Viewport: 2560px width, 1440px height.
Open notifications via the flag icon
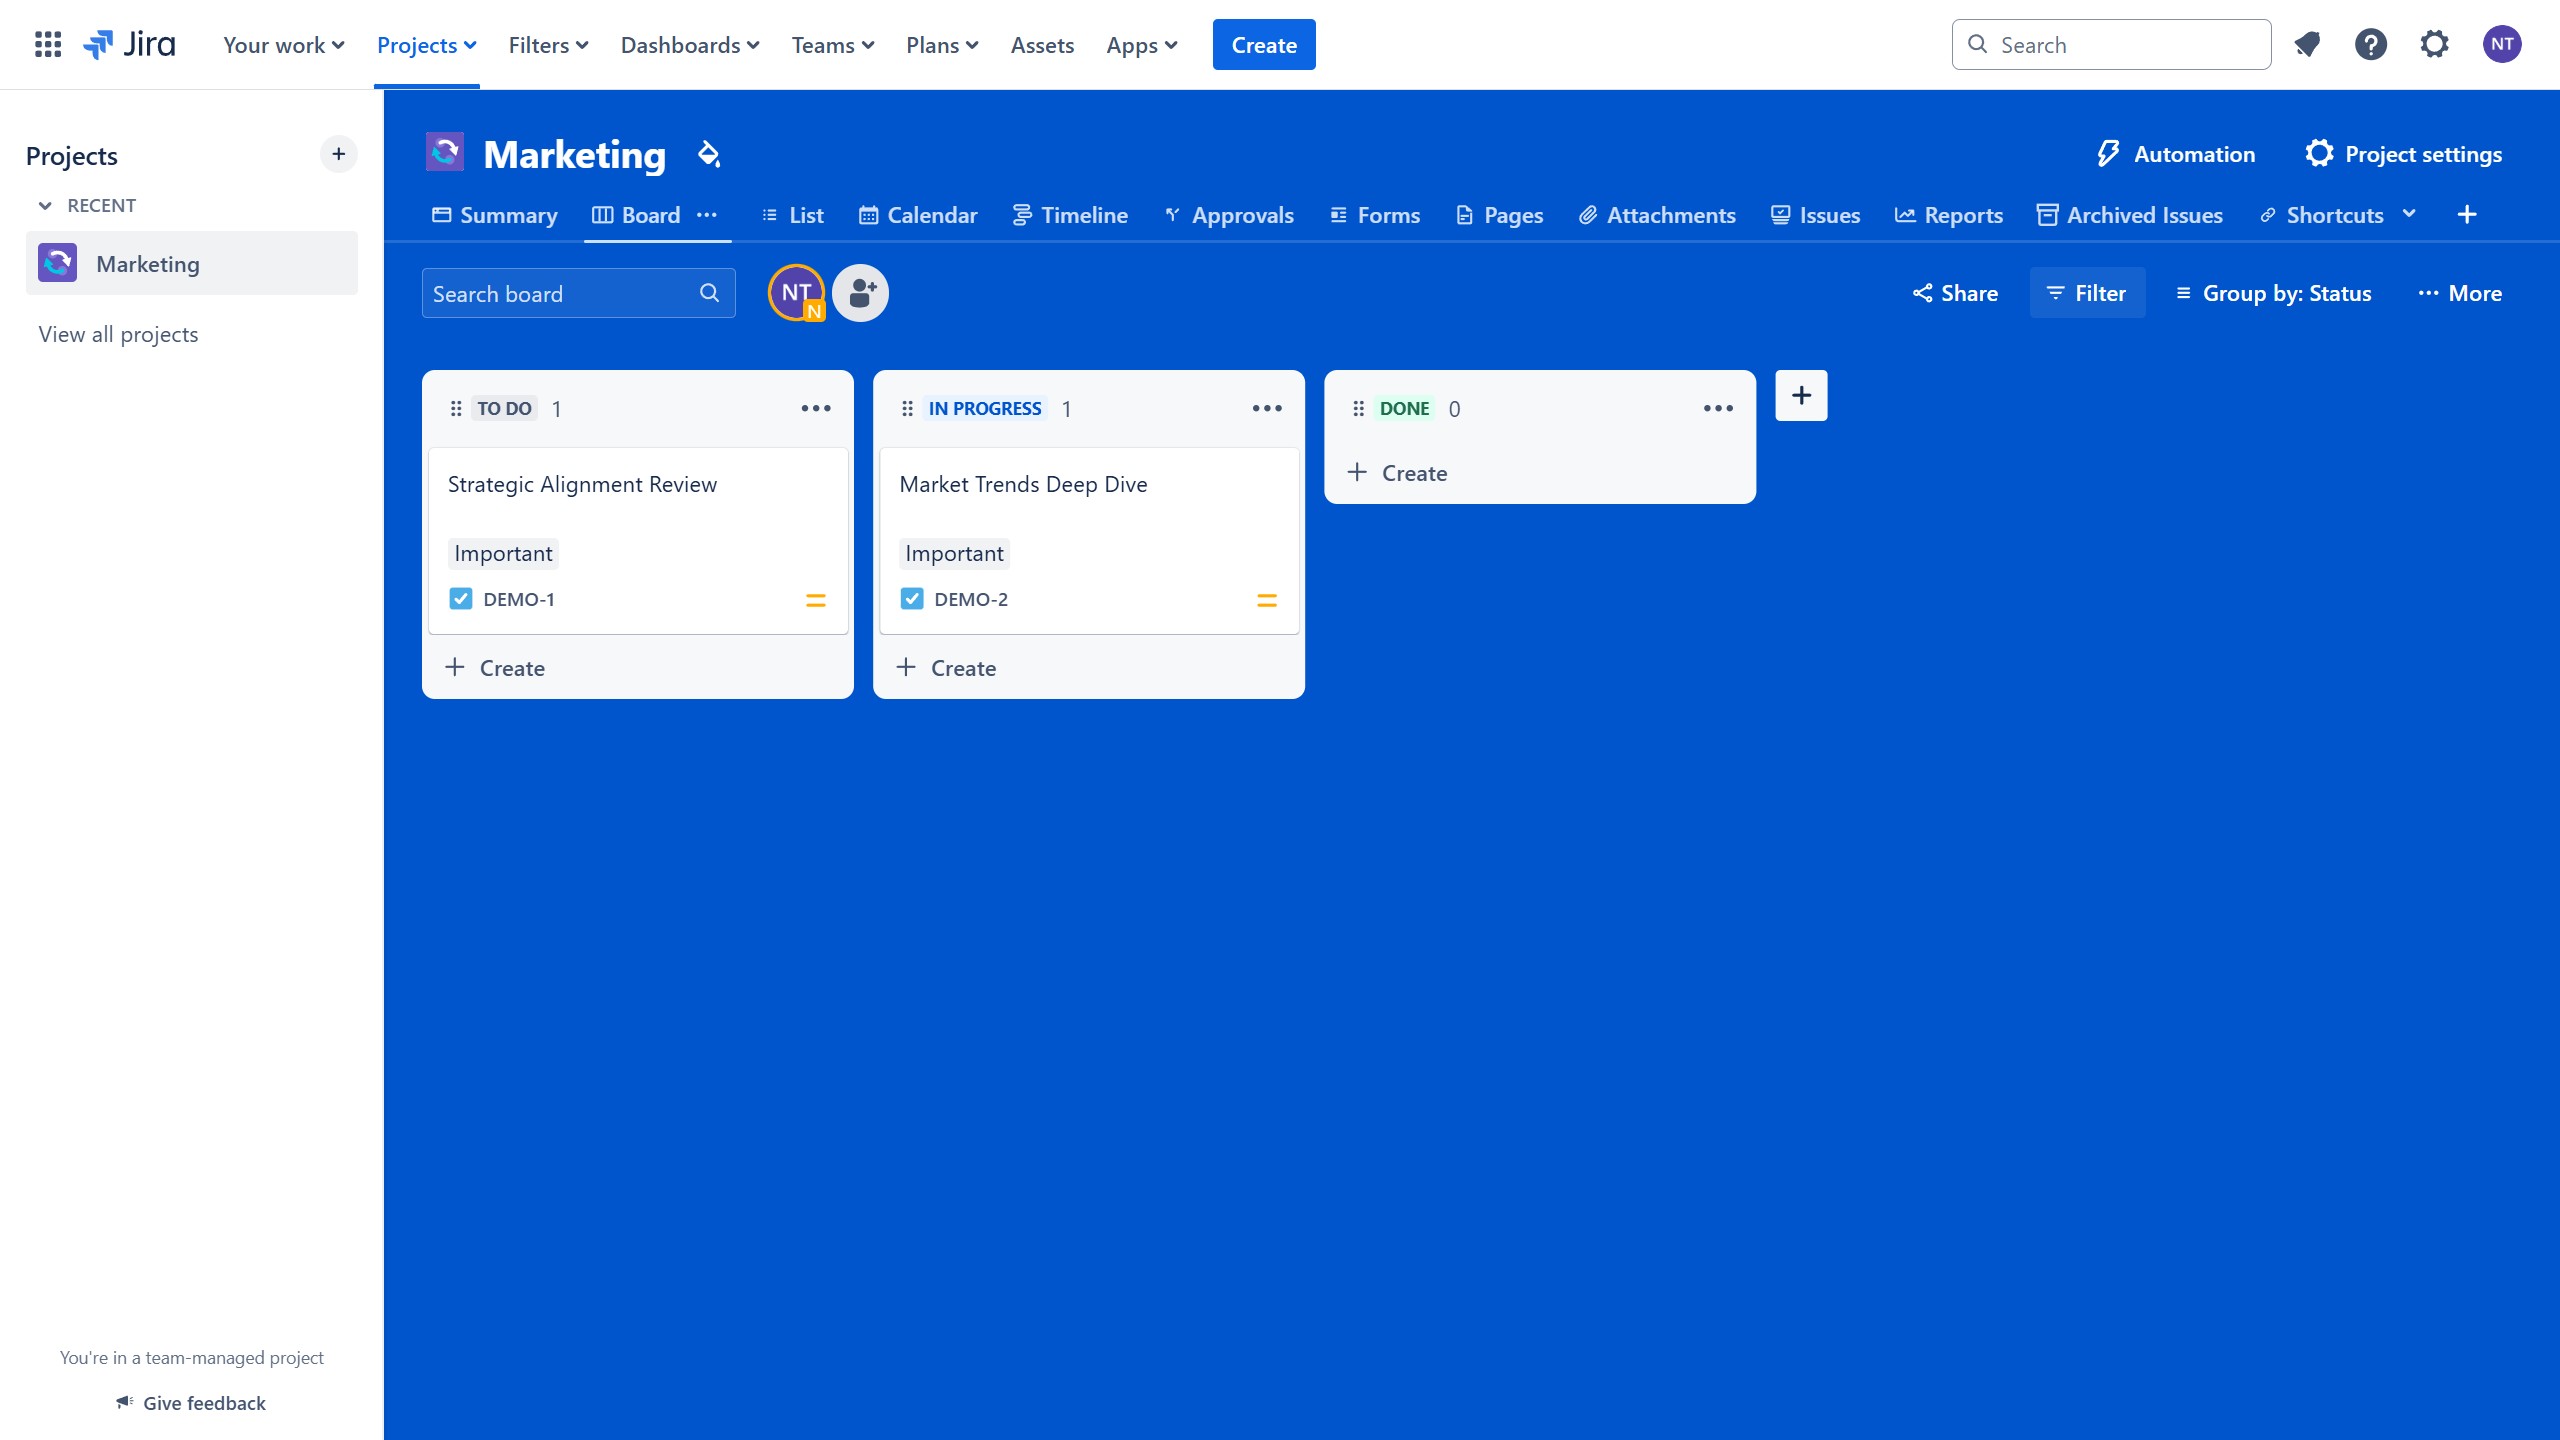tap(2307, 44)
